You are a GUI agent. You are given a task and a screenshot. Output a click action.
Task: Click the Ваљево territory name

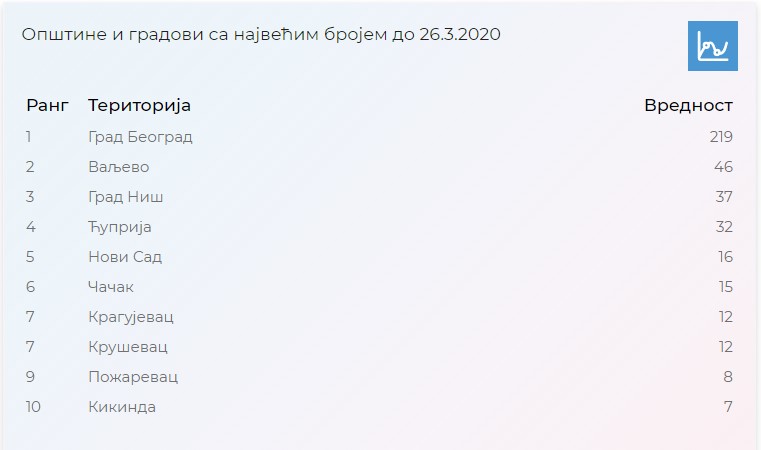click(118, 167)
